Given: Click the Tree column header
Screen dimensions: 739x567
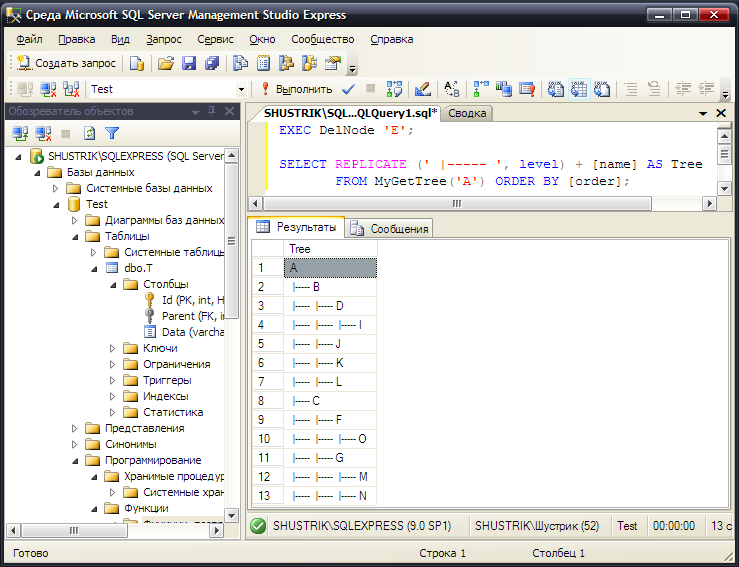Looking at the screenshot, I should point(330,249).
